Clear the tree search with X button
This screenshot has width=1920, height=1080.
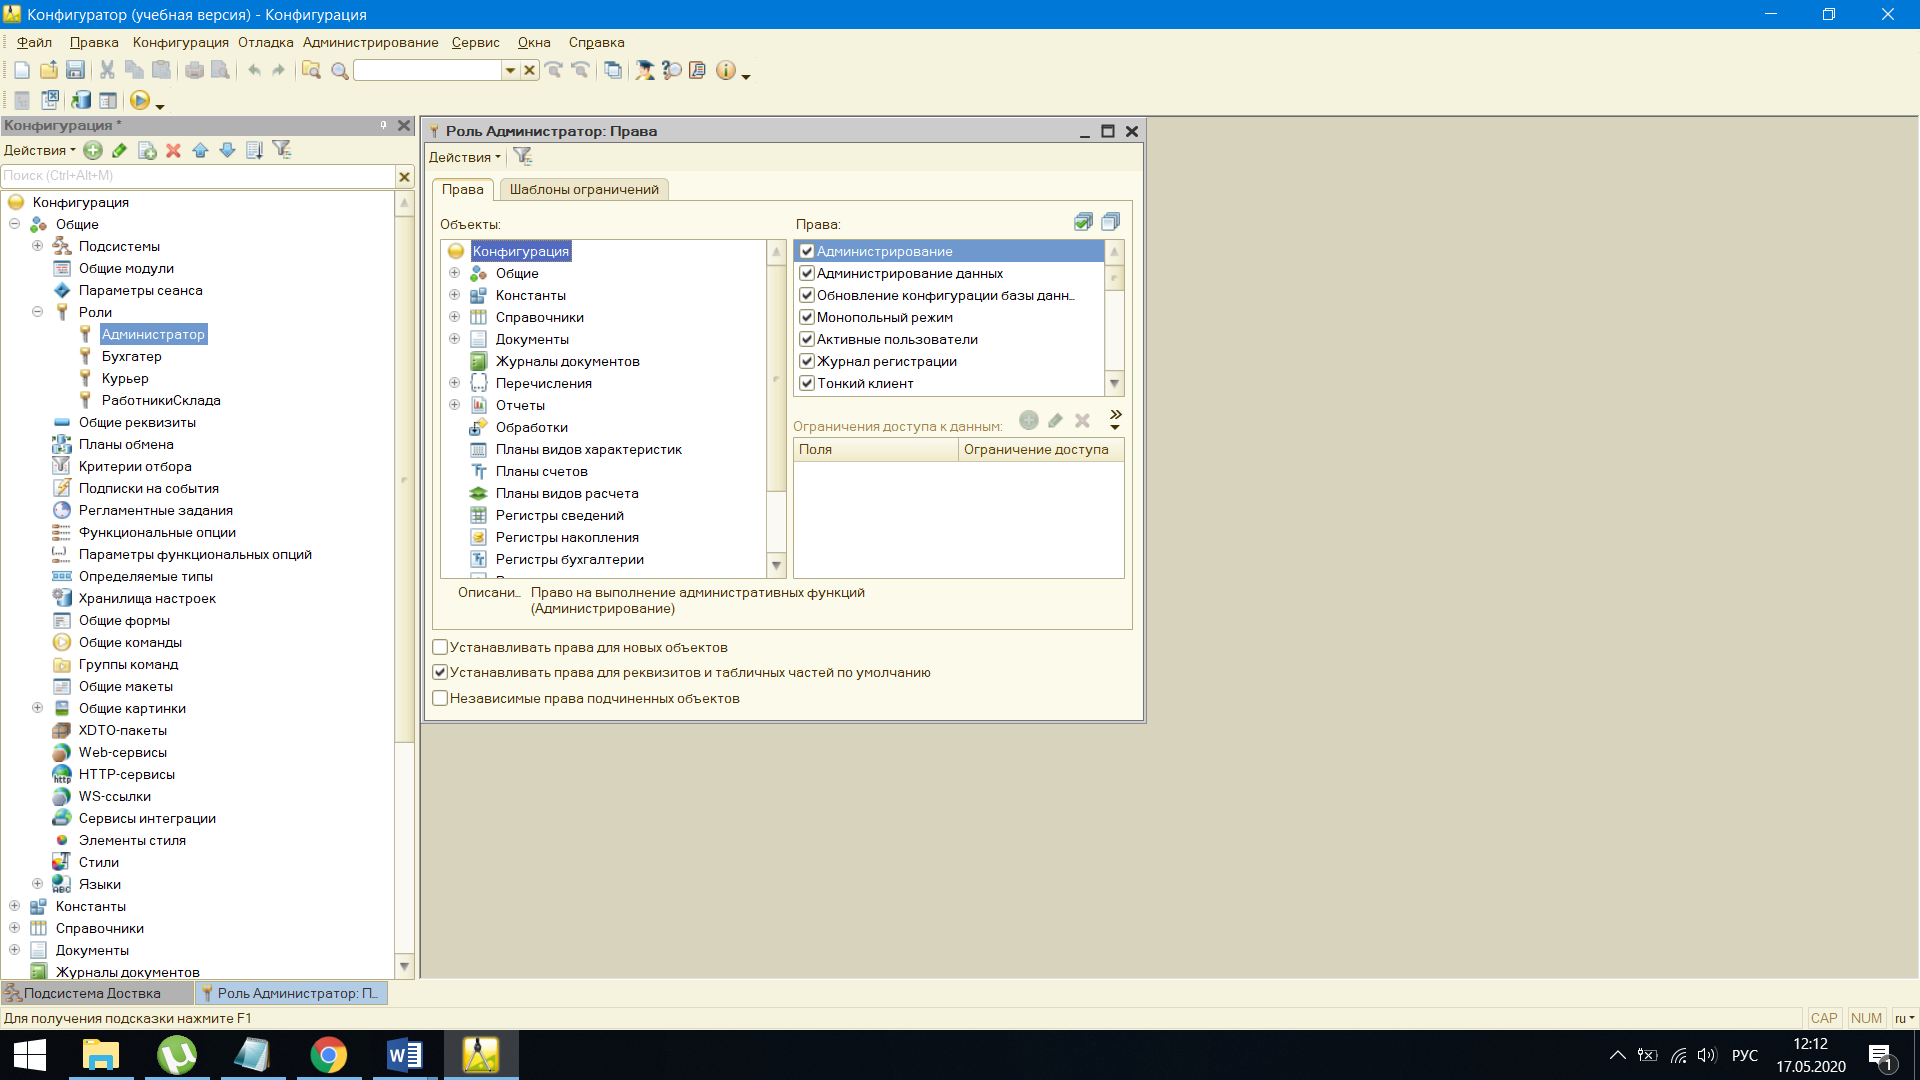coord(404,176)
